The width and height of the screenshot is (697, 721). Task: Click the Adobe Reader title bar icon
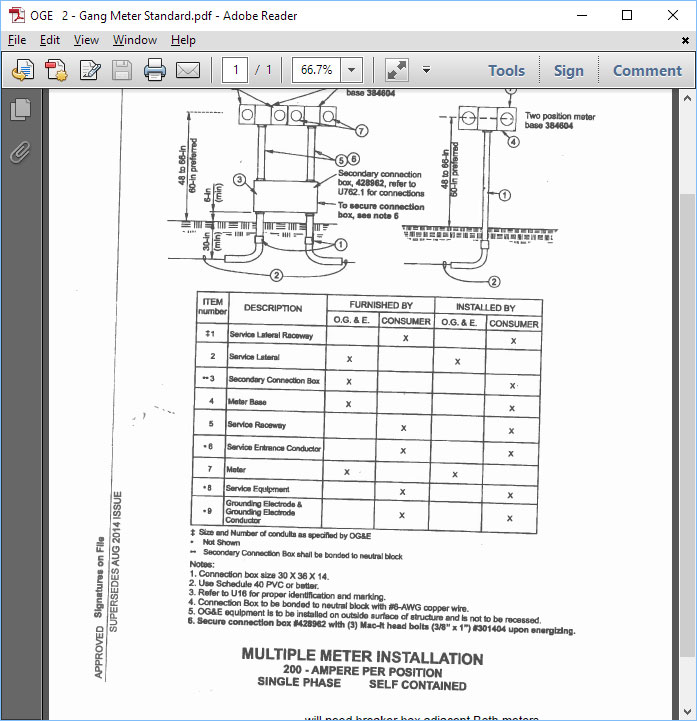[x=17, y=15]
